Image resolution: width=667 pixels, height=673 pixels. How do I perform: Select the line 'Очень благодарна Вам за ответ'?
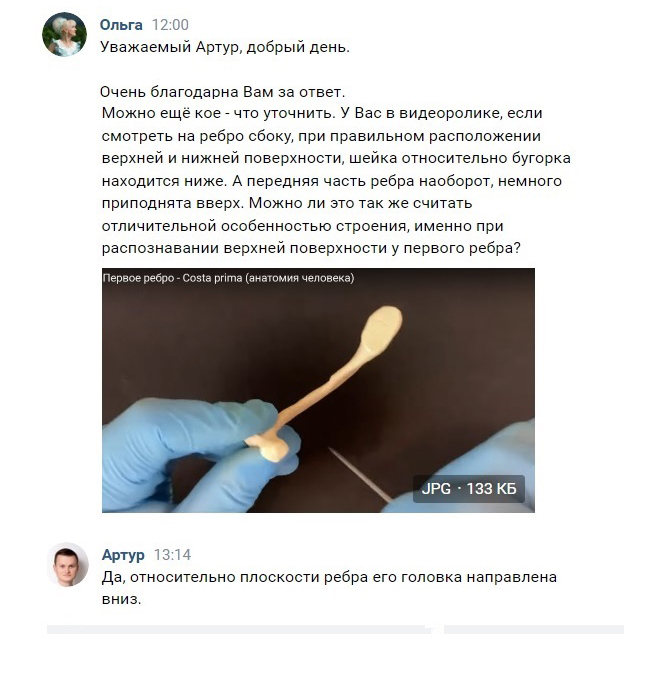[x=222, y=92]
